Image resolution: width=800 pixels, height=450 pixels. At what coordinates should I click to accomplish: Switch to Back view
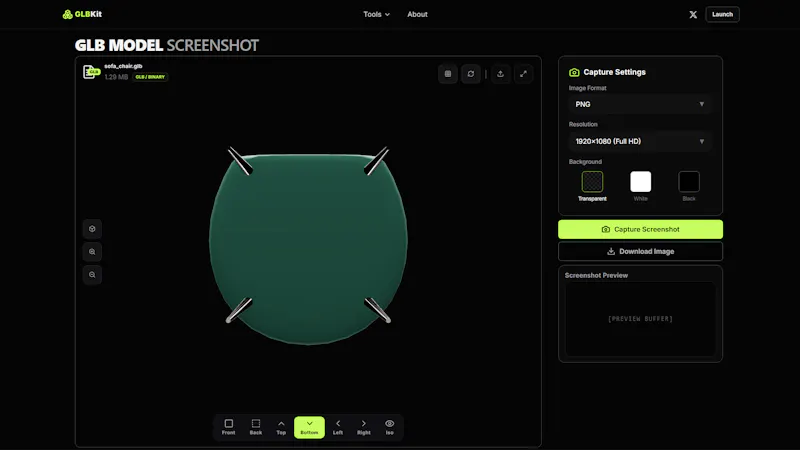click(x=256, y=427)
